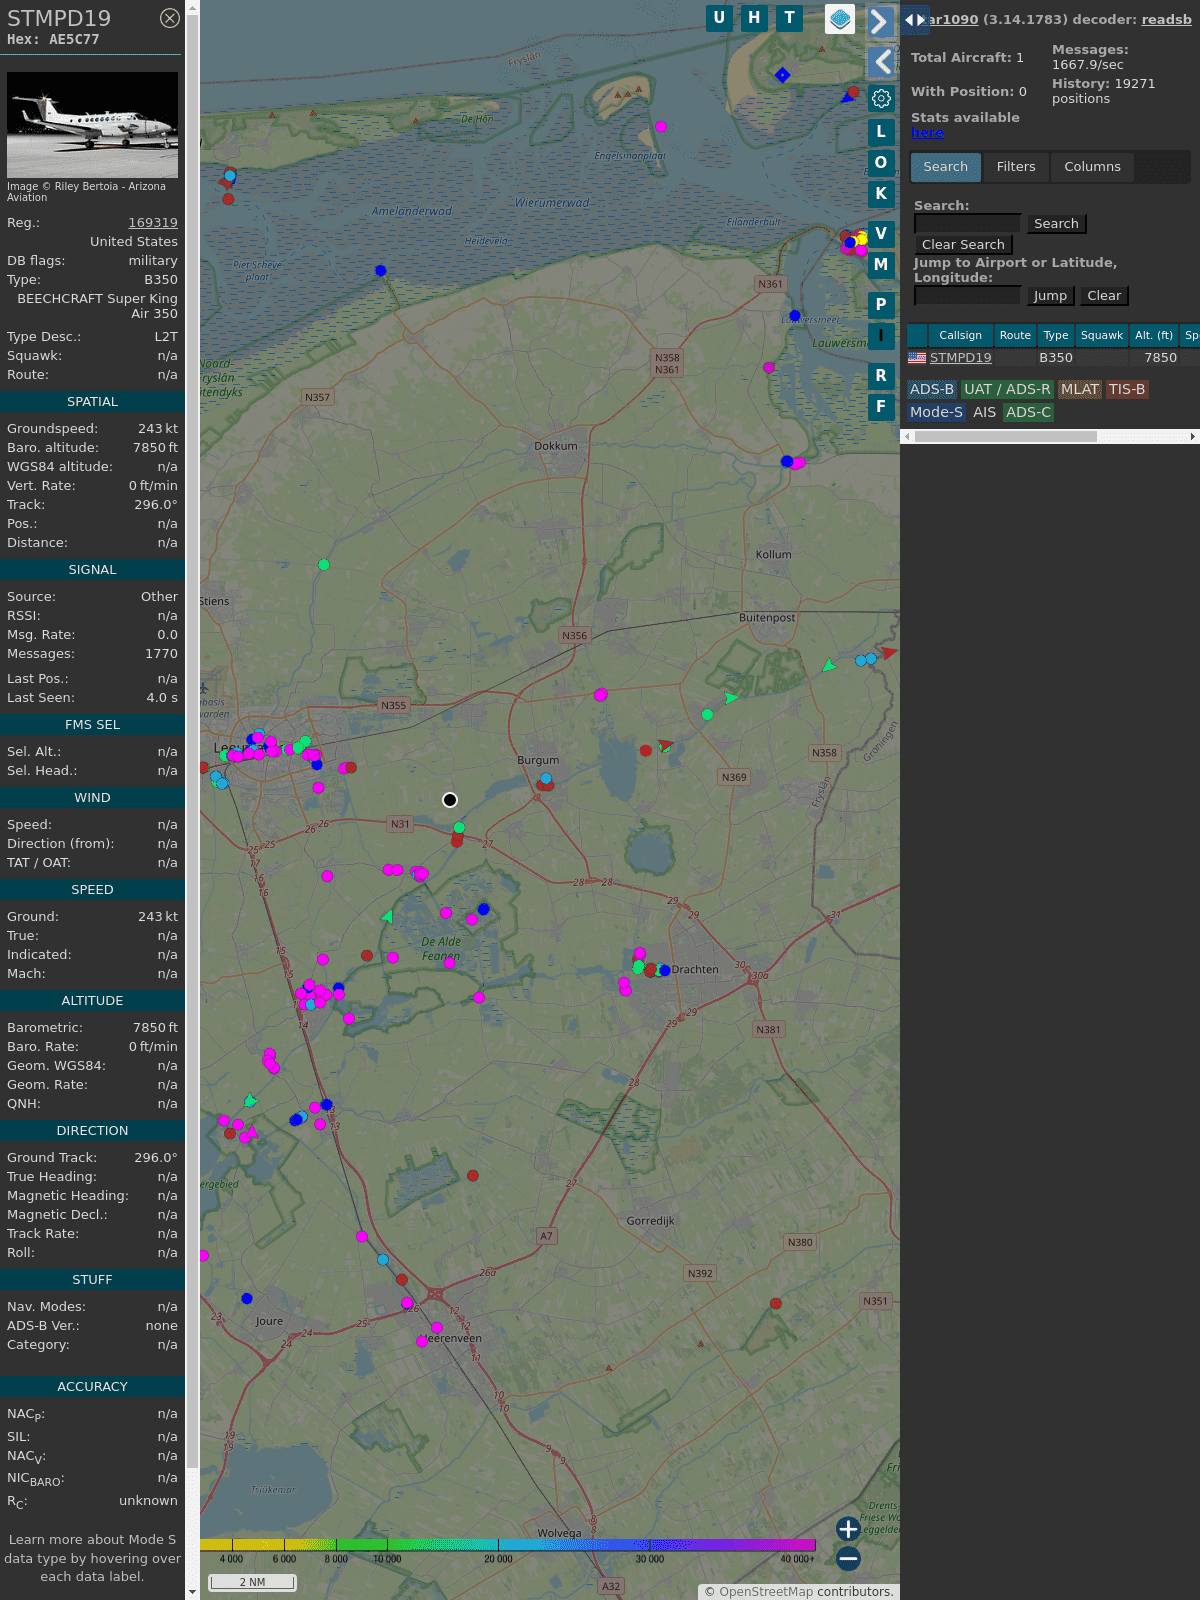1200x1600 pixels.
Task: Toggle the P map button
Action: 881,305
